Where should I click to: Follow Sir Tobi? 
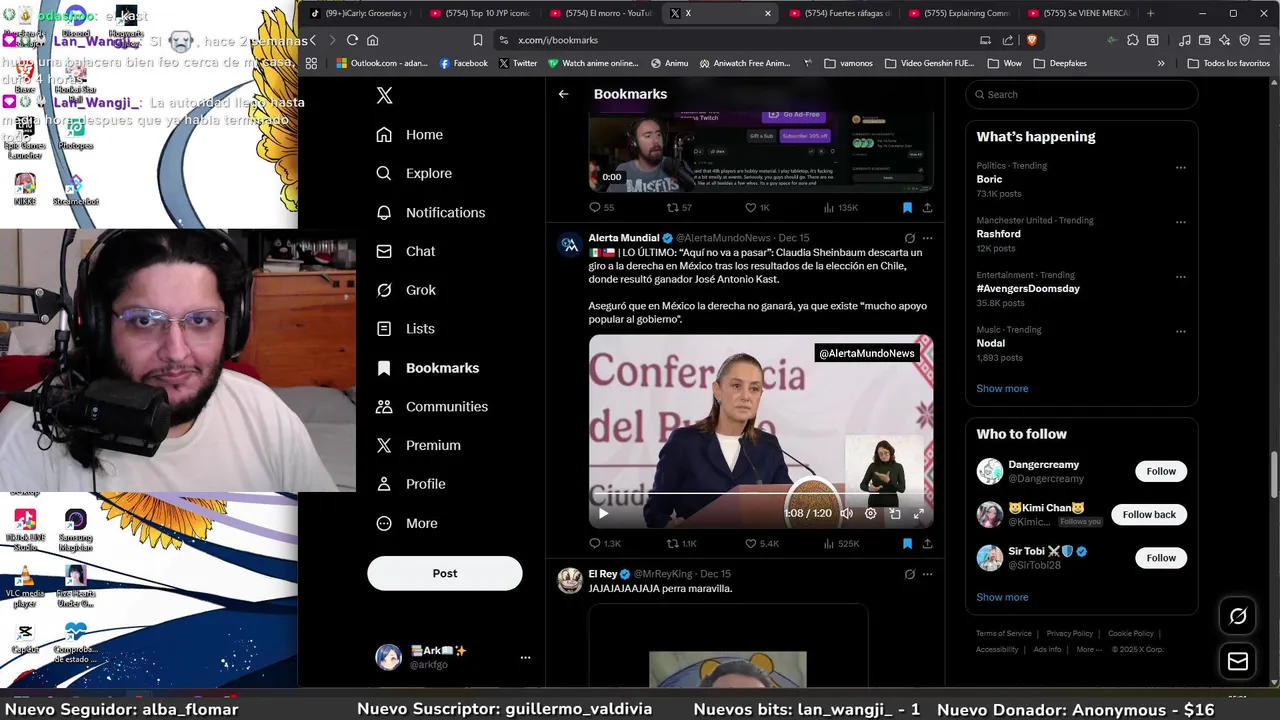1161,558
